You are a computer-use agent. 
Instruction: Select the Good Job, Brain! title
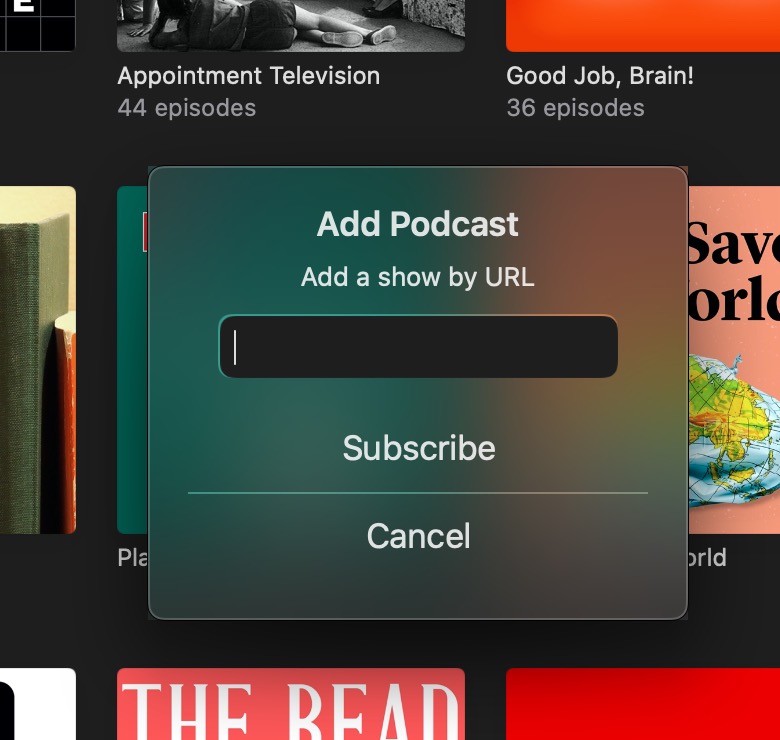599,76
